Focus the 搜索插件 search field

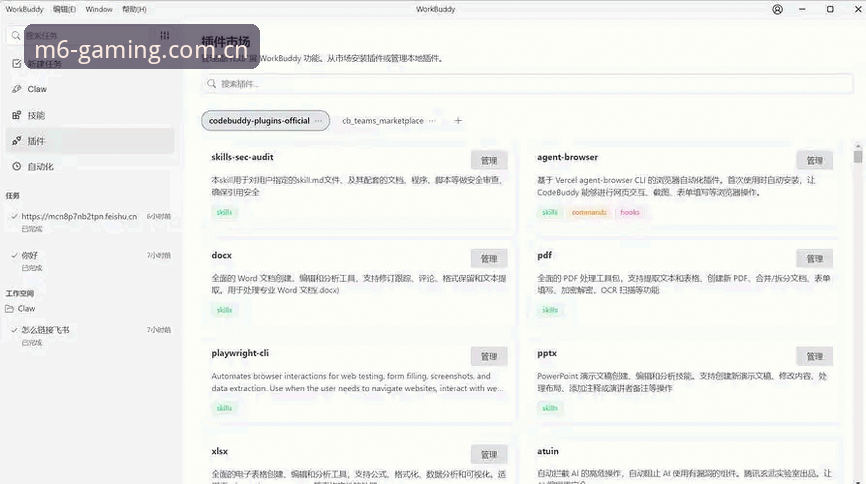click(x=527, y=84)
